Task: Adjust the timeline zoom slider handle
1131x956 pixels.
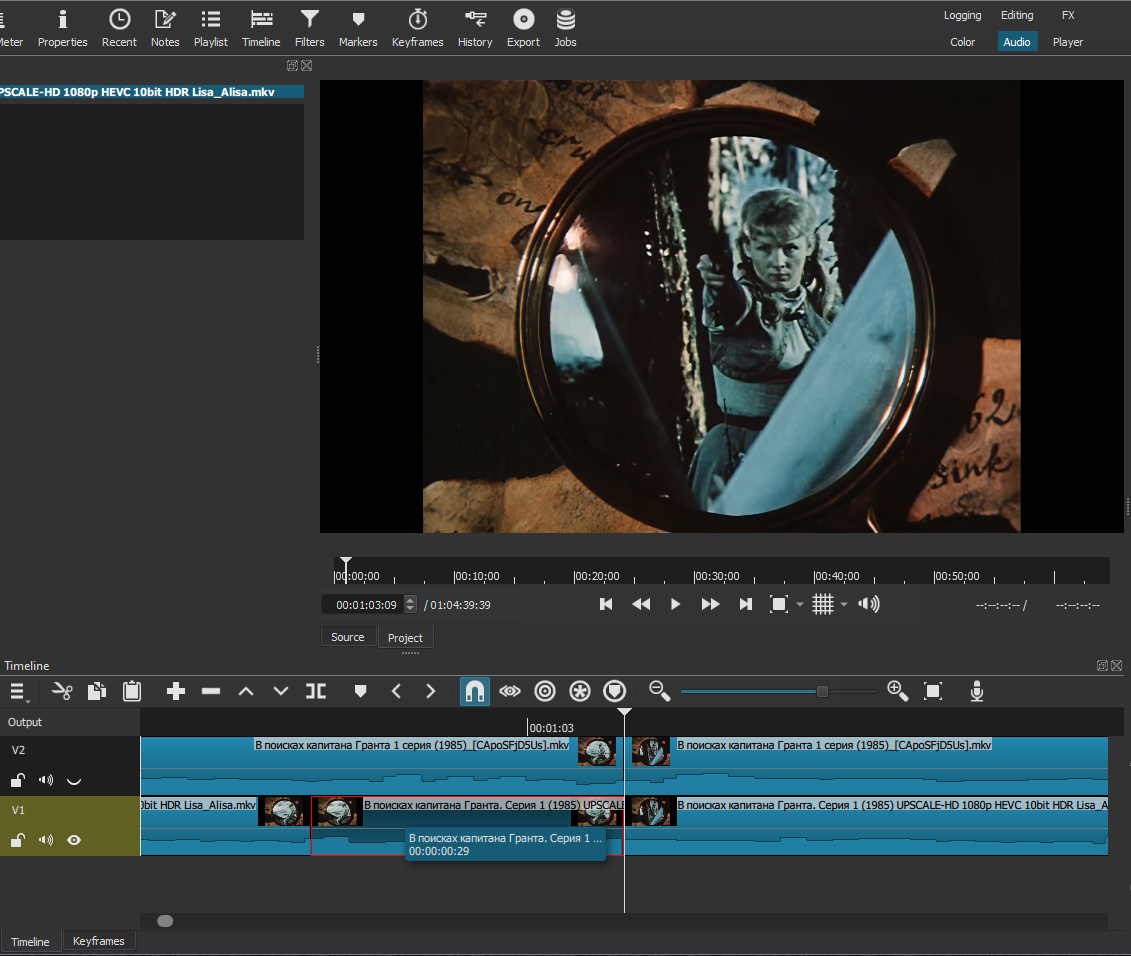Action: (x=822, y=692)
